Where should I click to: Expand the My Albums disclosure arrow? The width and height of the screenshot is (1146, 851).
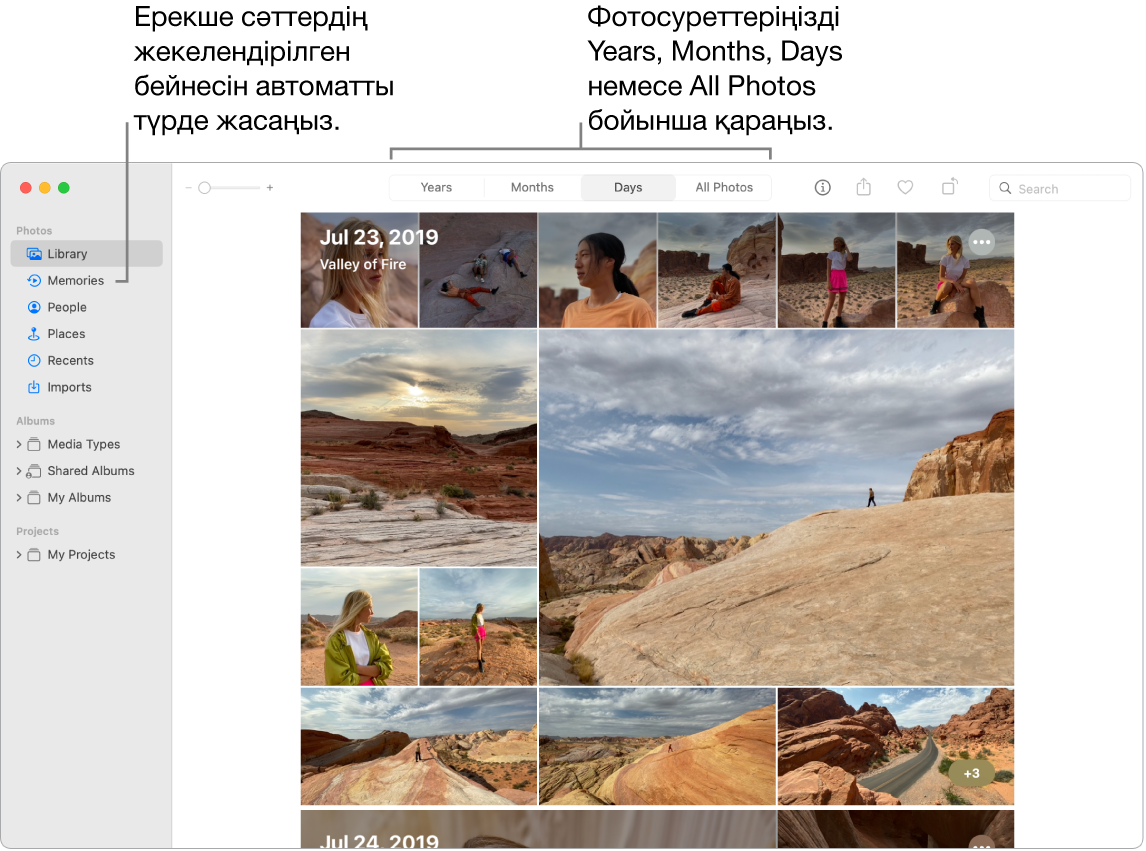click(19, 498)
